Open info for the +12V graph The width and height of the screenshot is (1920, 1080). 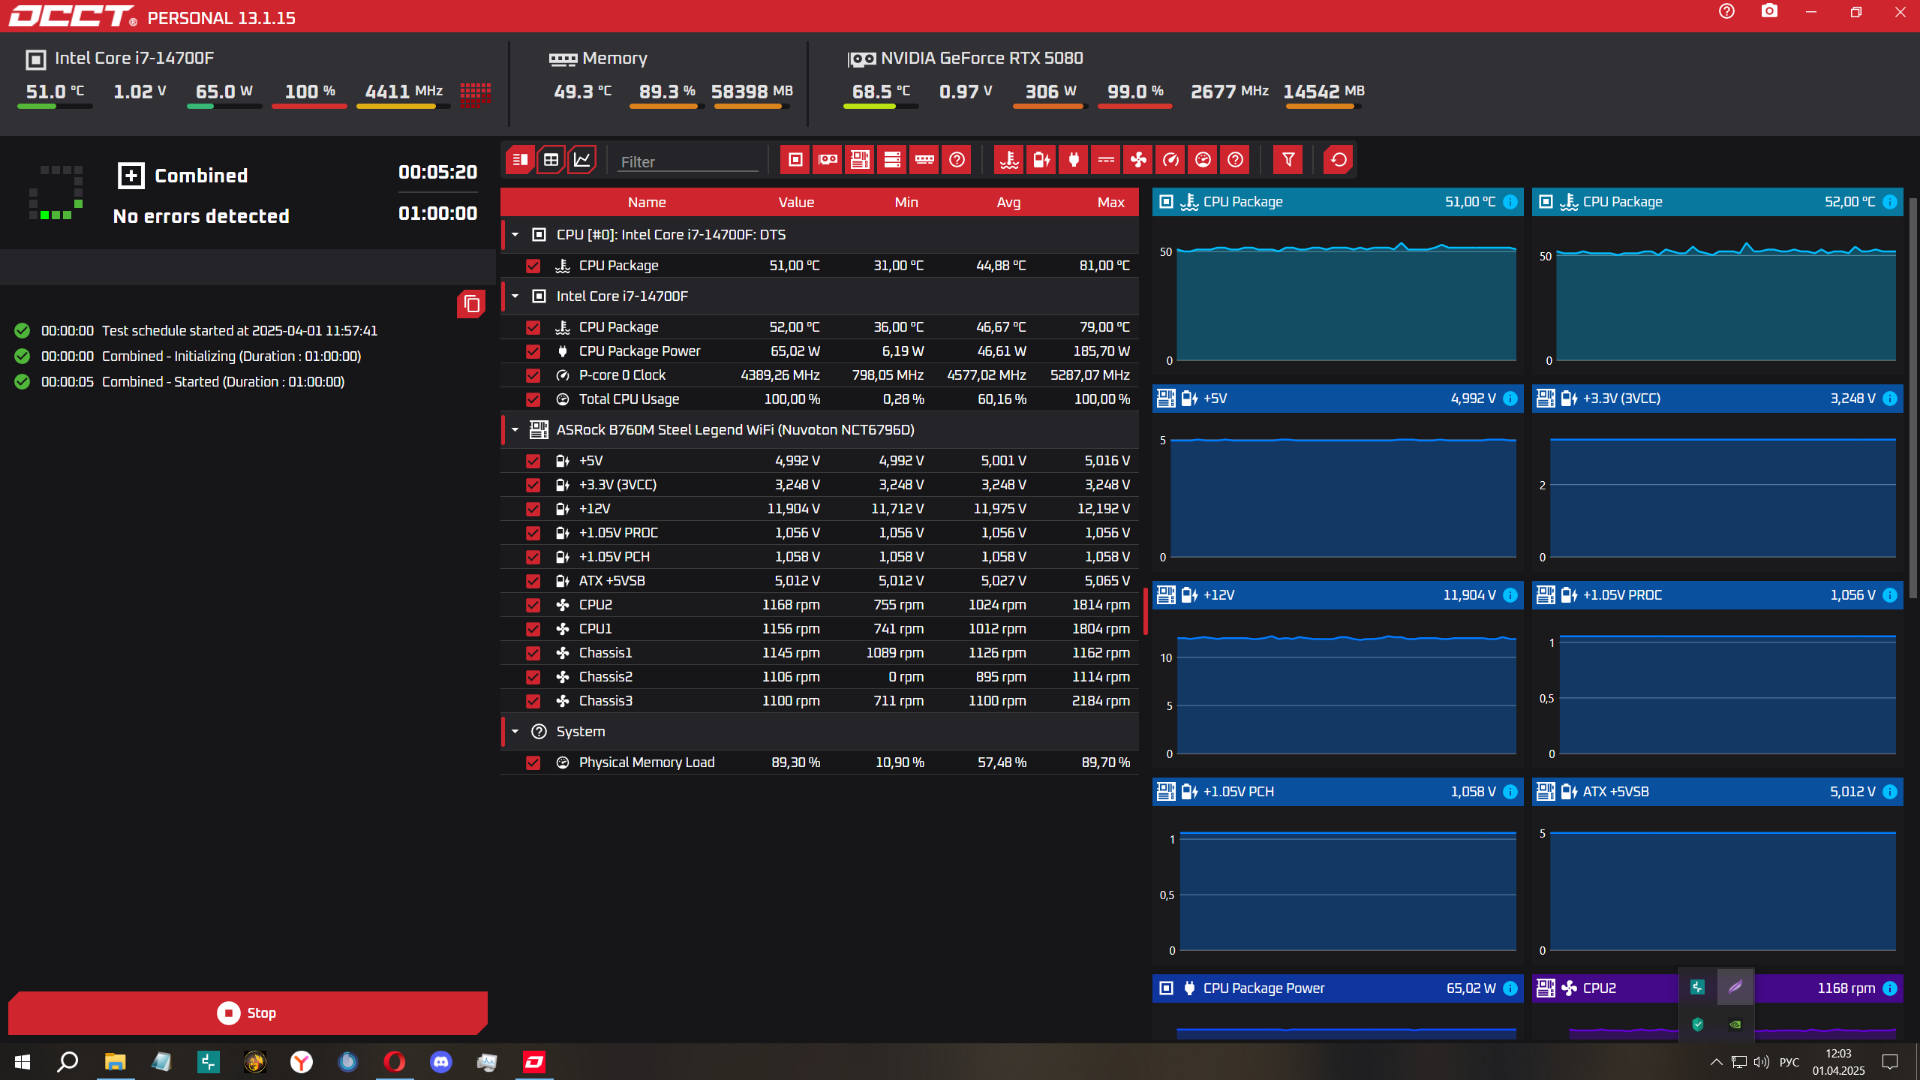1510,595
